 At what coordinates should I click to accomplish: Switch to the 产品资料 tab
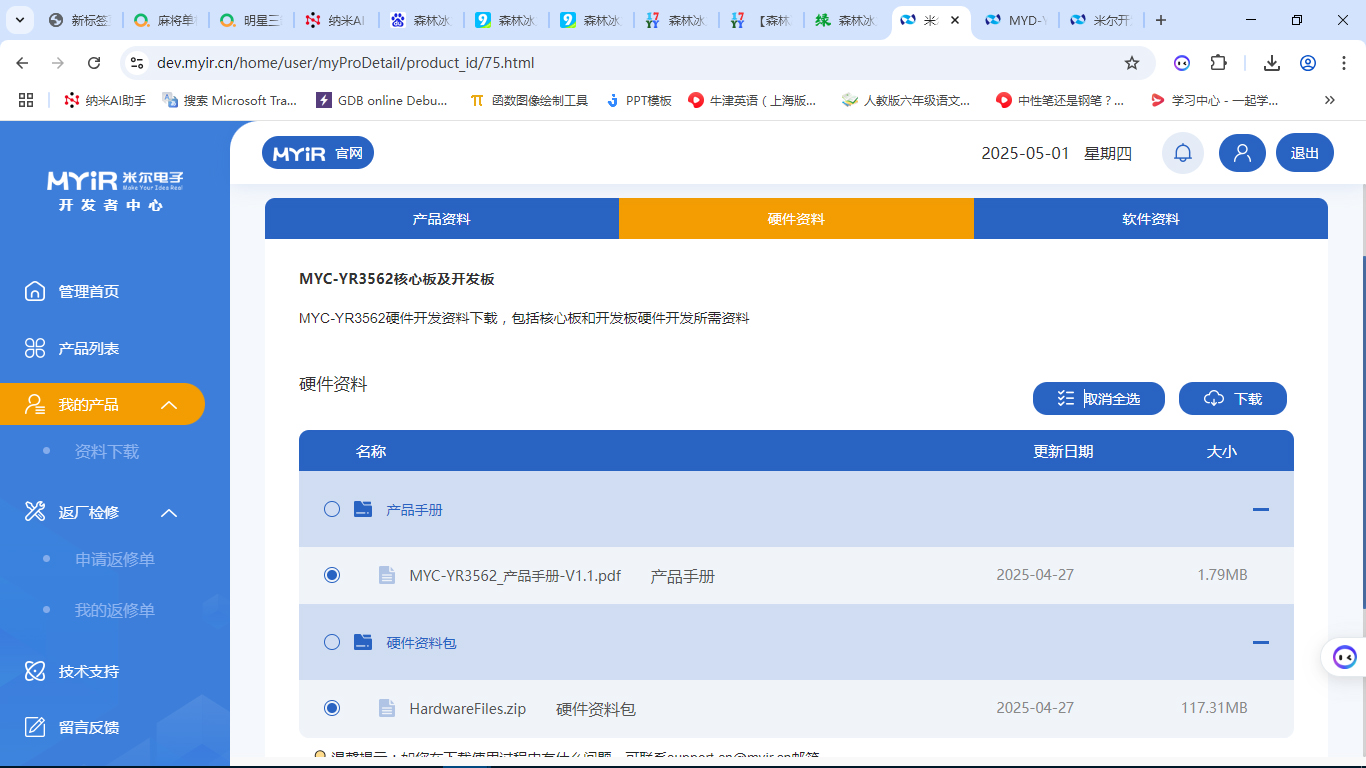coord(442,219)
